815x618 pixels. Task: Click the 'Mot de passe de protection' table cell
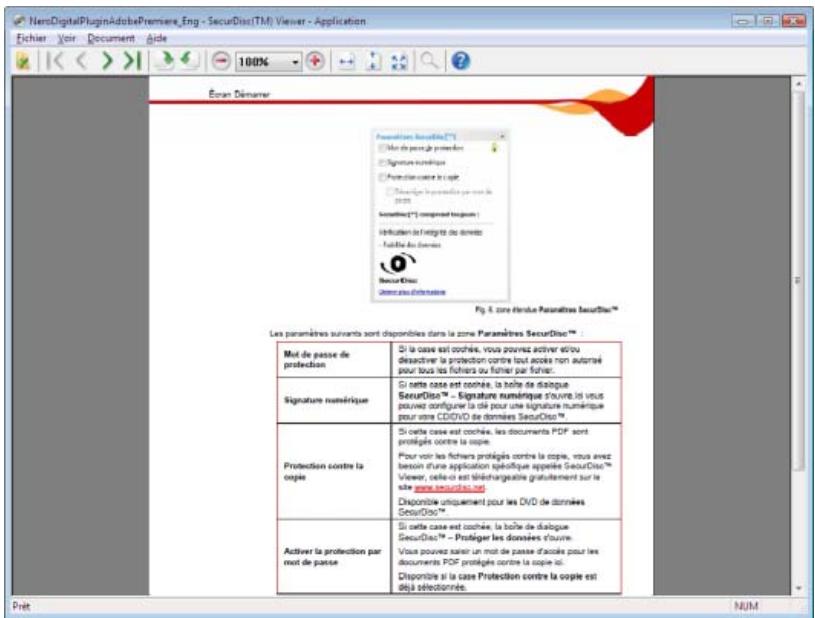(x=334, y=360)
